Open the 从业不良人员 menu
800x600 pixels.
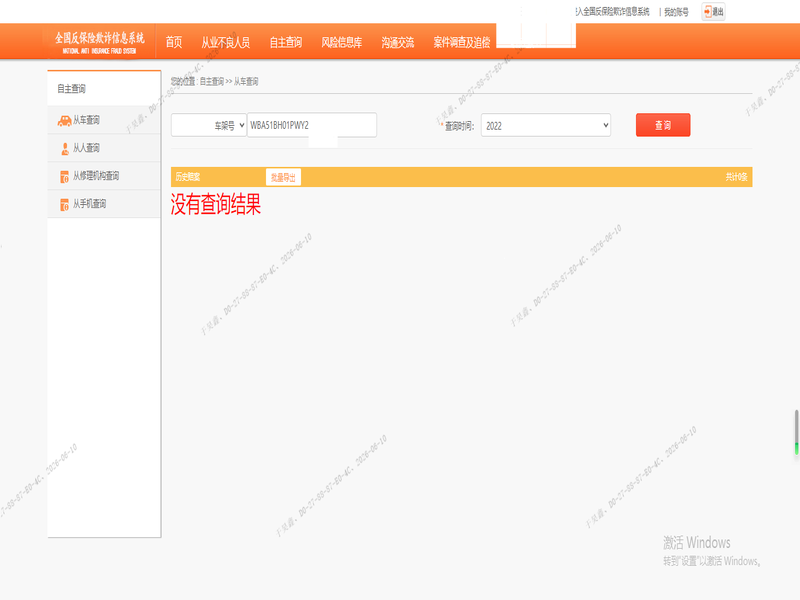[226, 42]
